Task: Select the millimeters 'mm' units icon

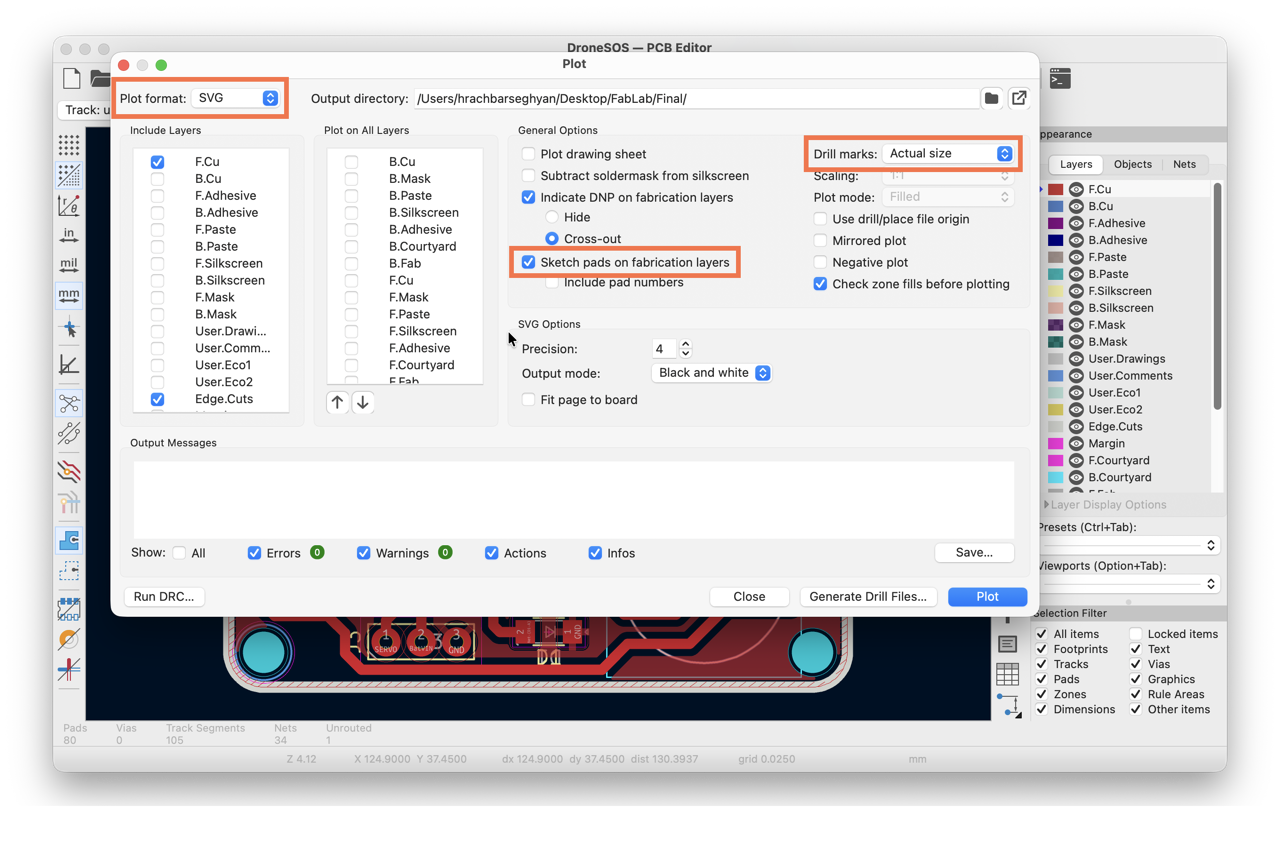Action: pyautogui.click(x=69, y=295)
